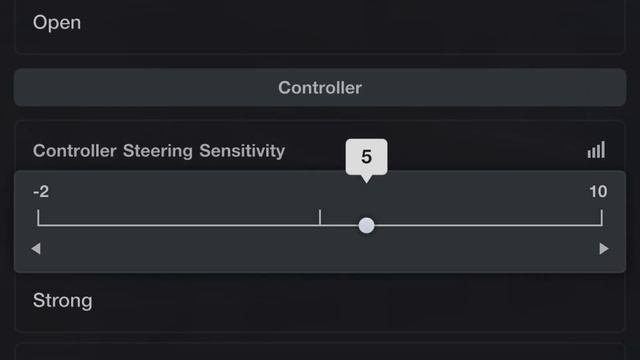Click slider track between -2 tick and center tick
640x360 pixels.
179,225
